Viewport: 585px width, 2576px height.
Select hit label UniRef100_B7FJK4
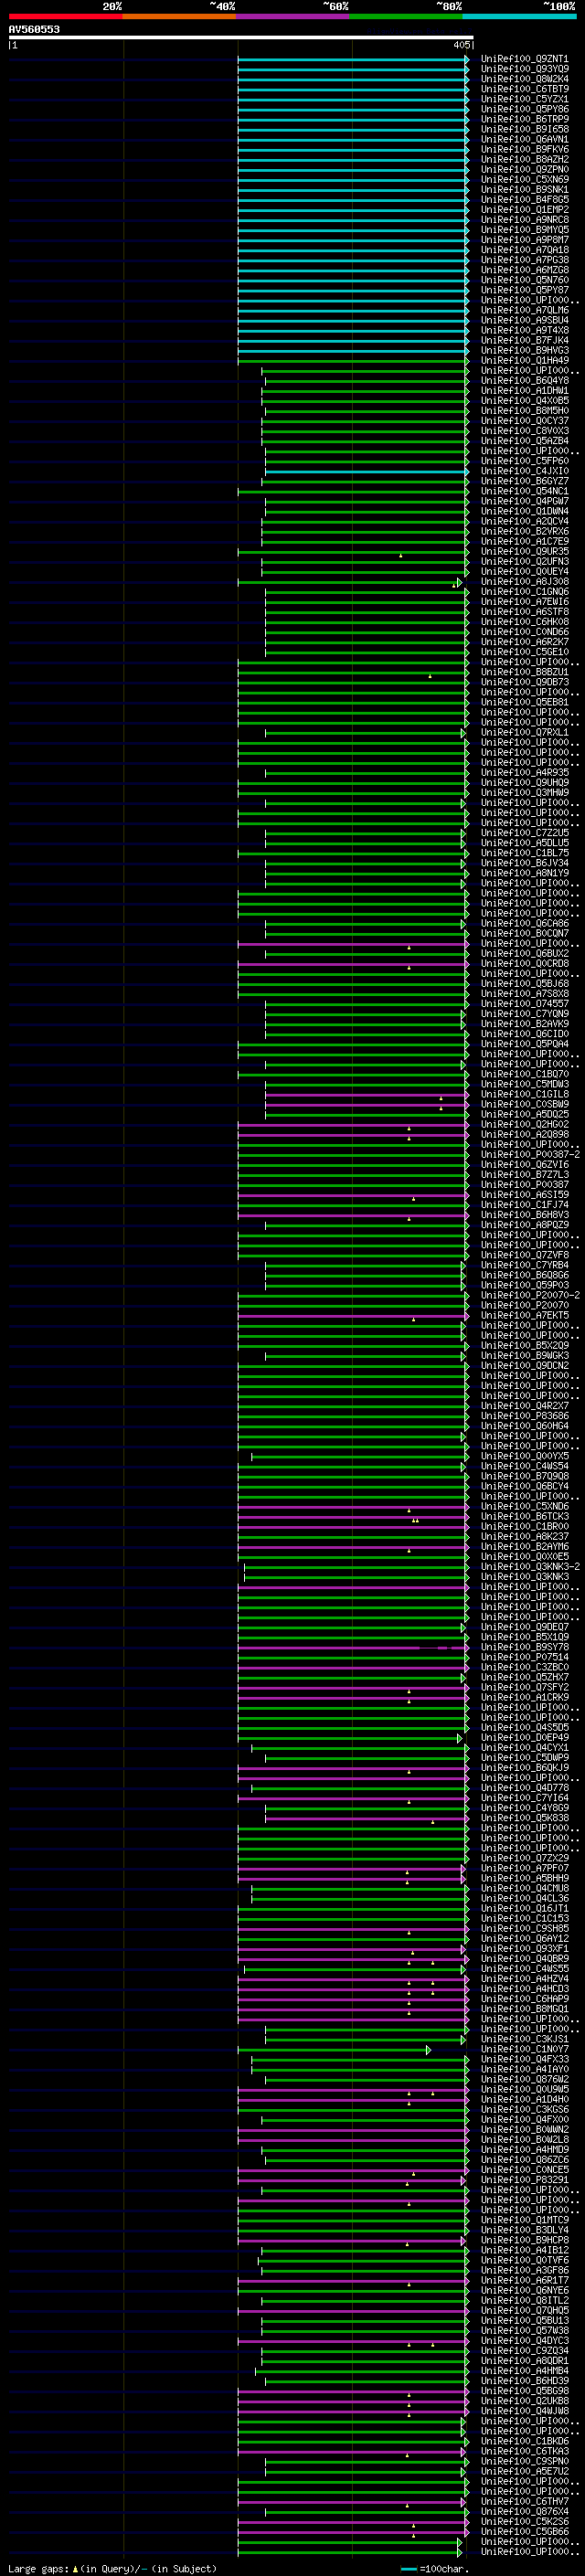click(524, 340)
